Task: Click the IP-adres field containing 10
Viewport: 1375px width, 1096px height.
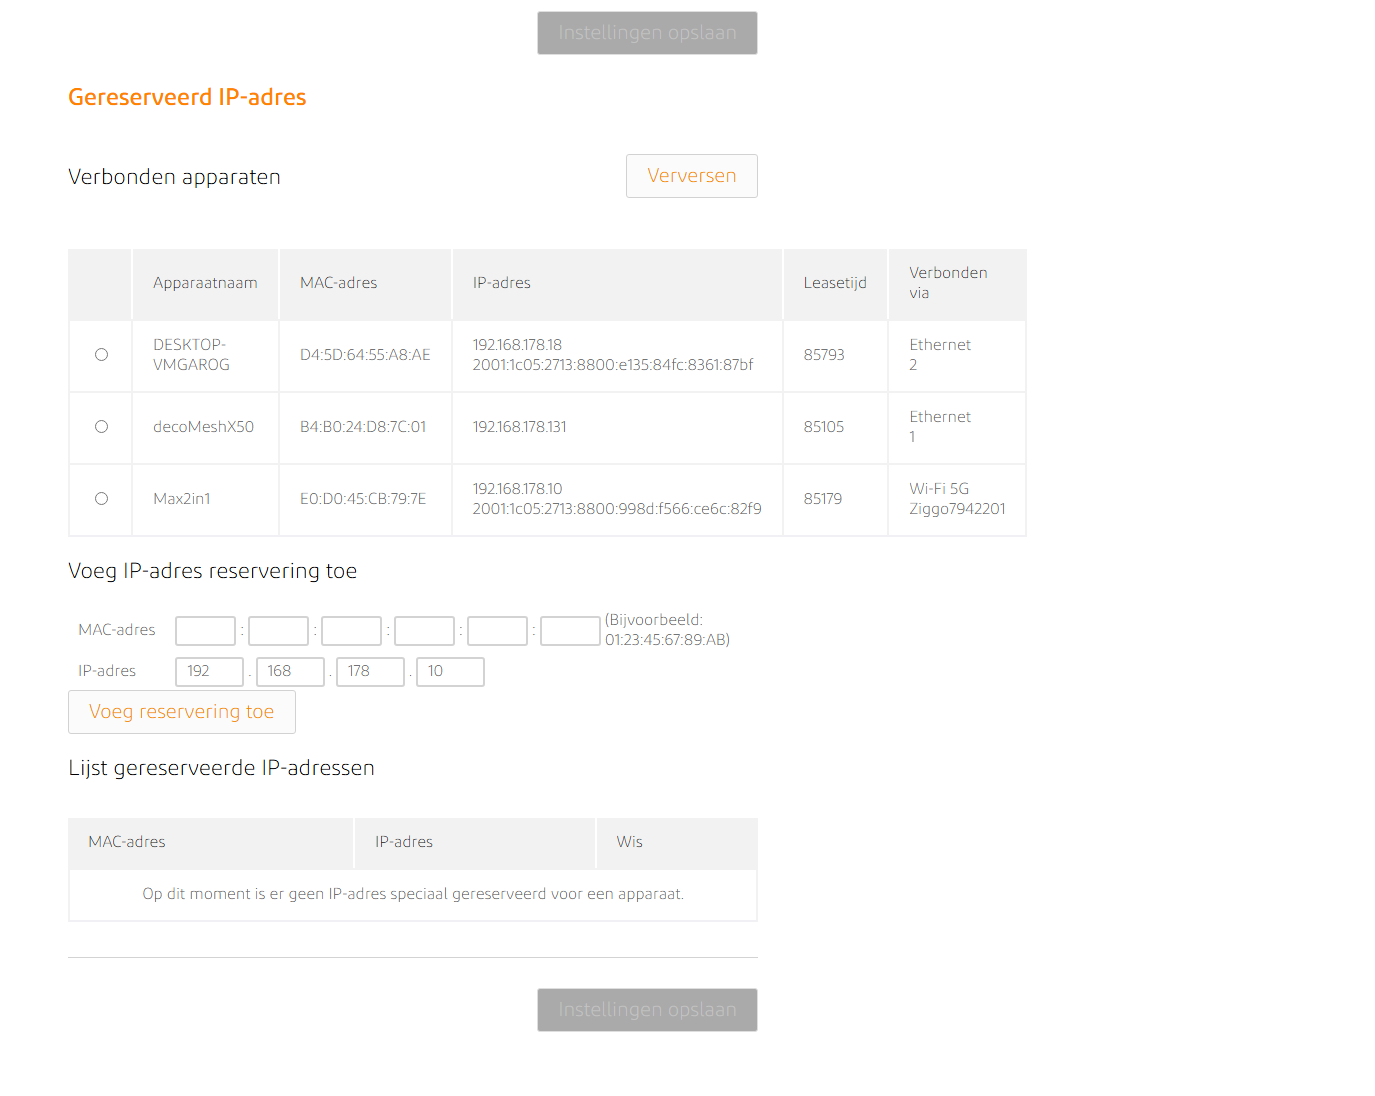Action: [x=450, y=672]
